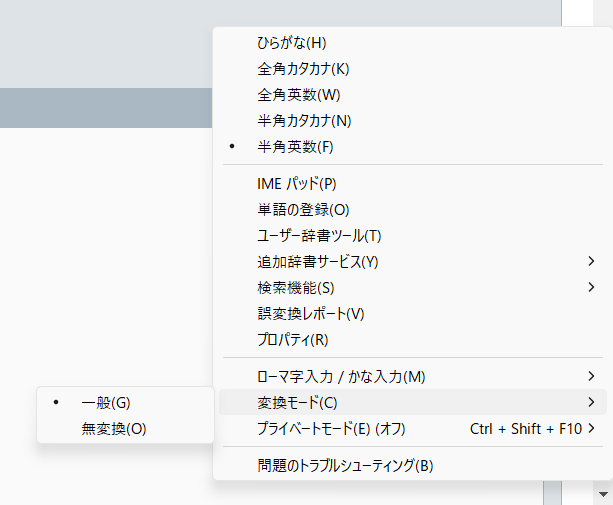Expand ローマ字入力 / かな入力(M) submenu
Screen dimensions: 613x505
click(341, 377)
